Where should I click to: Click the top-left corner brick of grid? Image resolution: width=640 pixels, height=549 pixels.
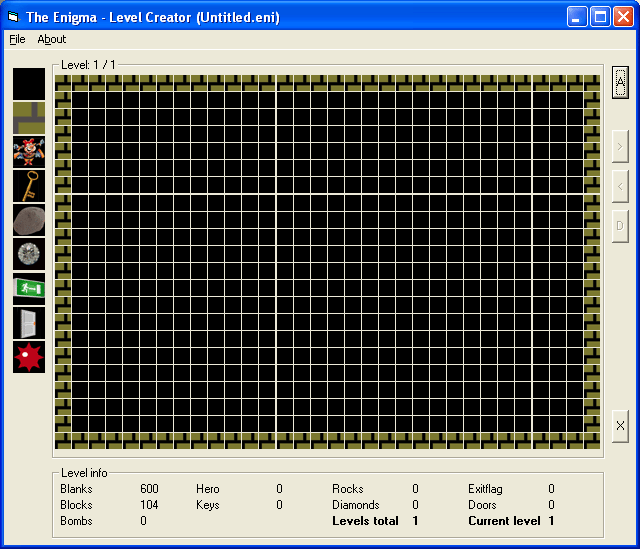click(63, 83)
